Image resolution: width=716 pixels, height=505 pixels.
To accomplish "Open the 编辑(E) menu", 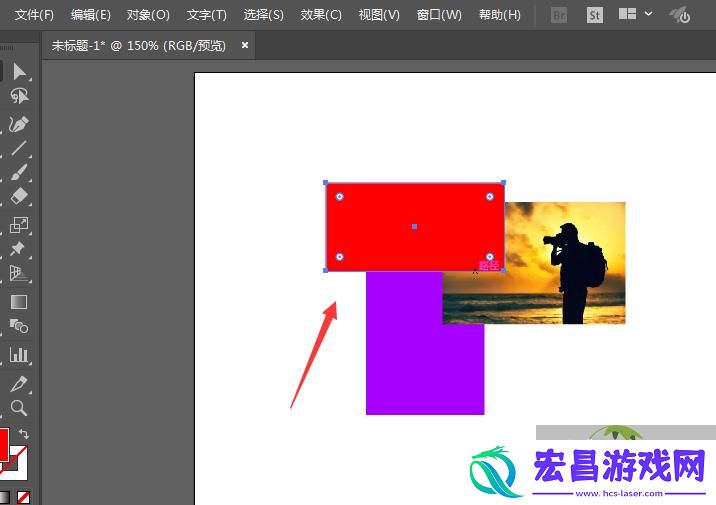I will pyautogui.click(x=90, y=15).
